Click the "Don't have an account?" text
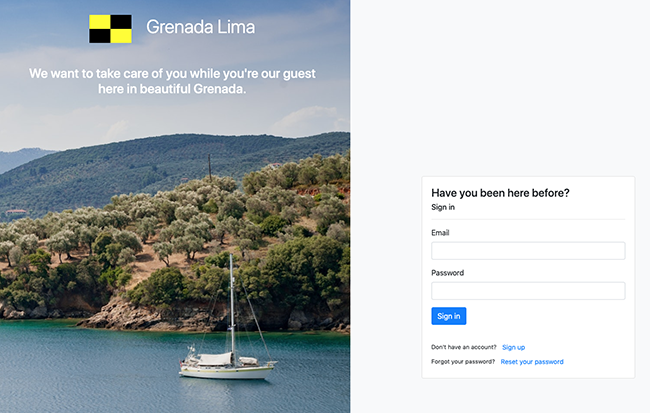The image size is (650, 413). pos(464,347)
